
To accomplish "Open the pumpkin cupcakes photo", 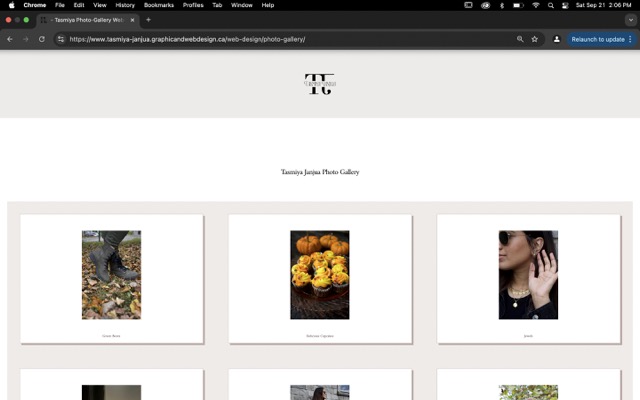I will [x=319, y=275].
